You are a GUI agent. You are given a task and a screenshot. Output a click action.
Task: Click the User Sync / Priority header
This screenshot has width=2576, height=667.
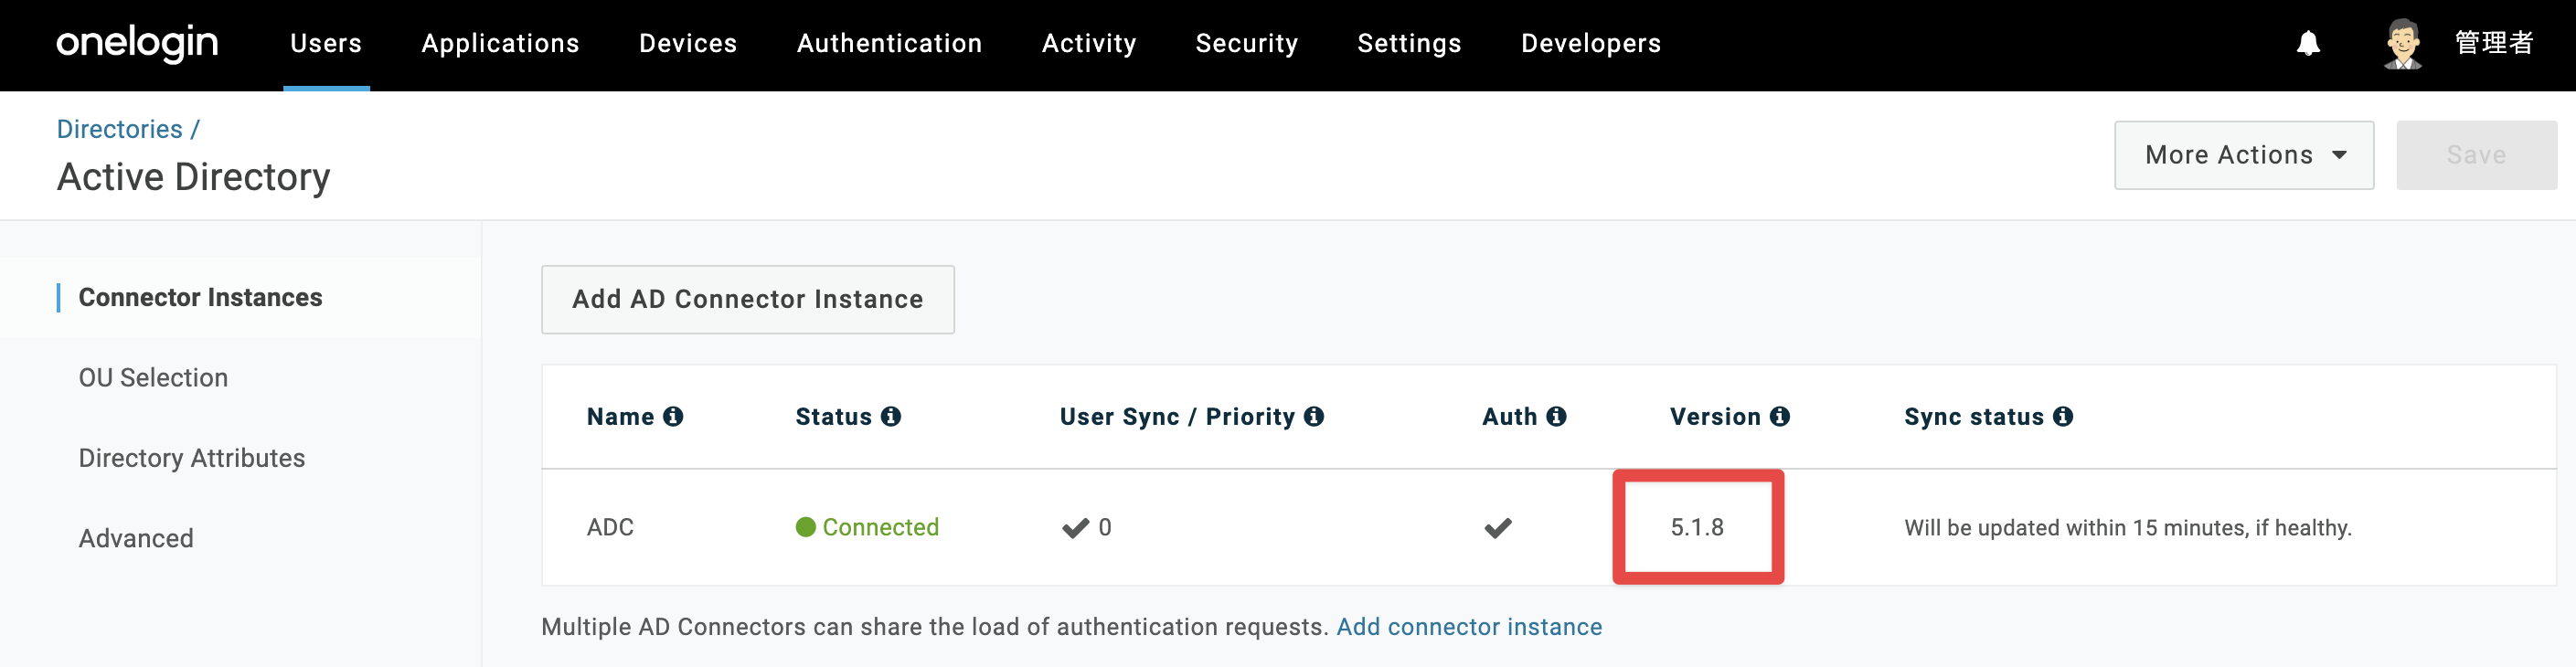(x=1177, y=416)
